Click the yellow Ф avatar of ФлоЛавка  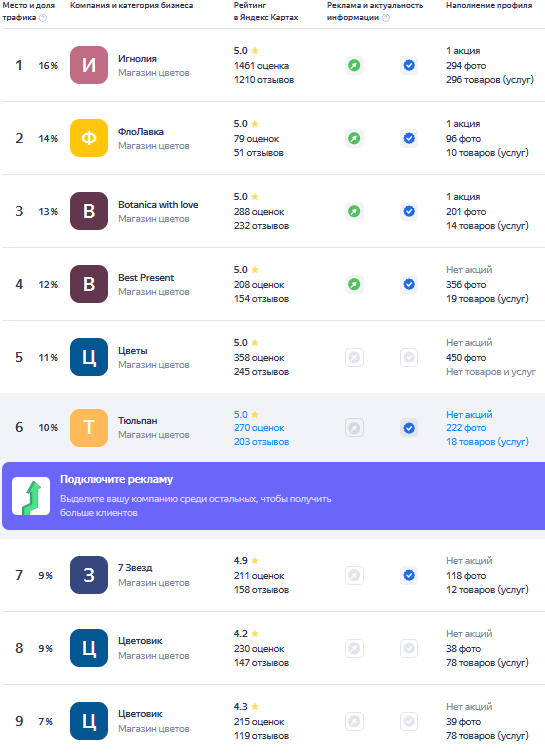[89, 138]
